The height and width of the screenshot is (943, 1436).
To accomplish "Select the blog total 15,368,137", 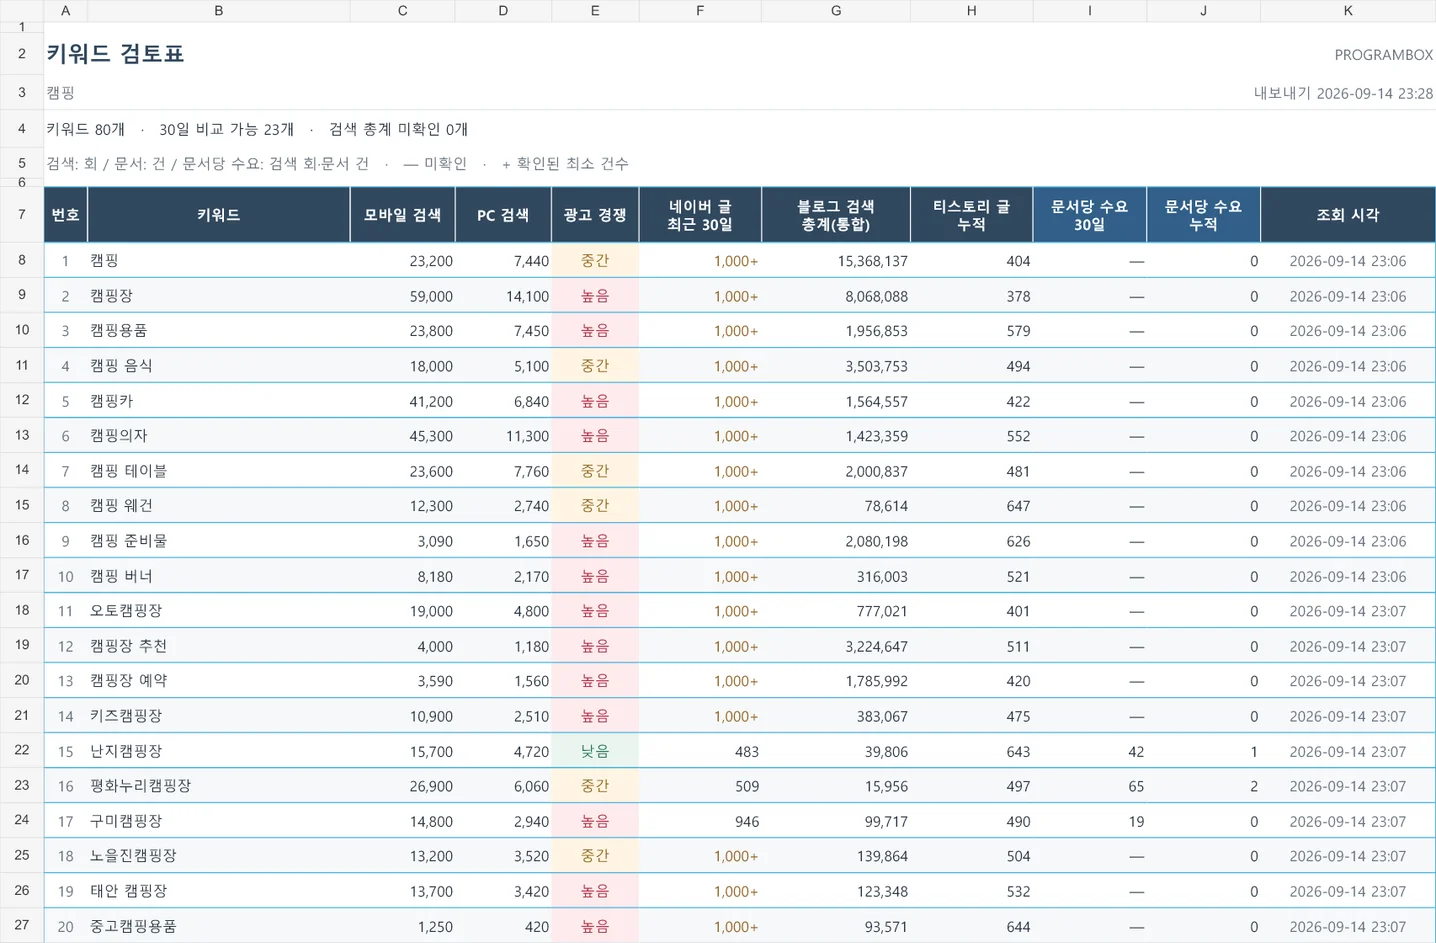I will click(872, 262).
